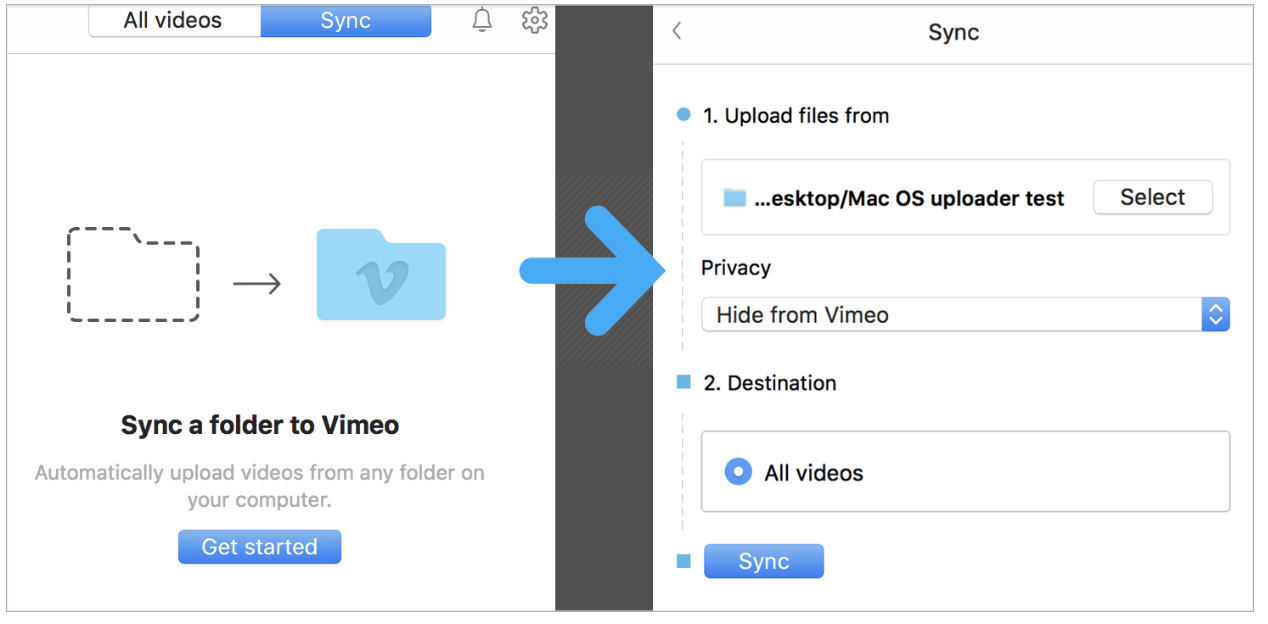Click Select to choose upload folder
This screenshot has width=1268, height=624.
point(1152,198)
